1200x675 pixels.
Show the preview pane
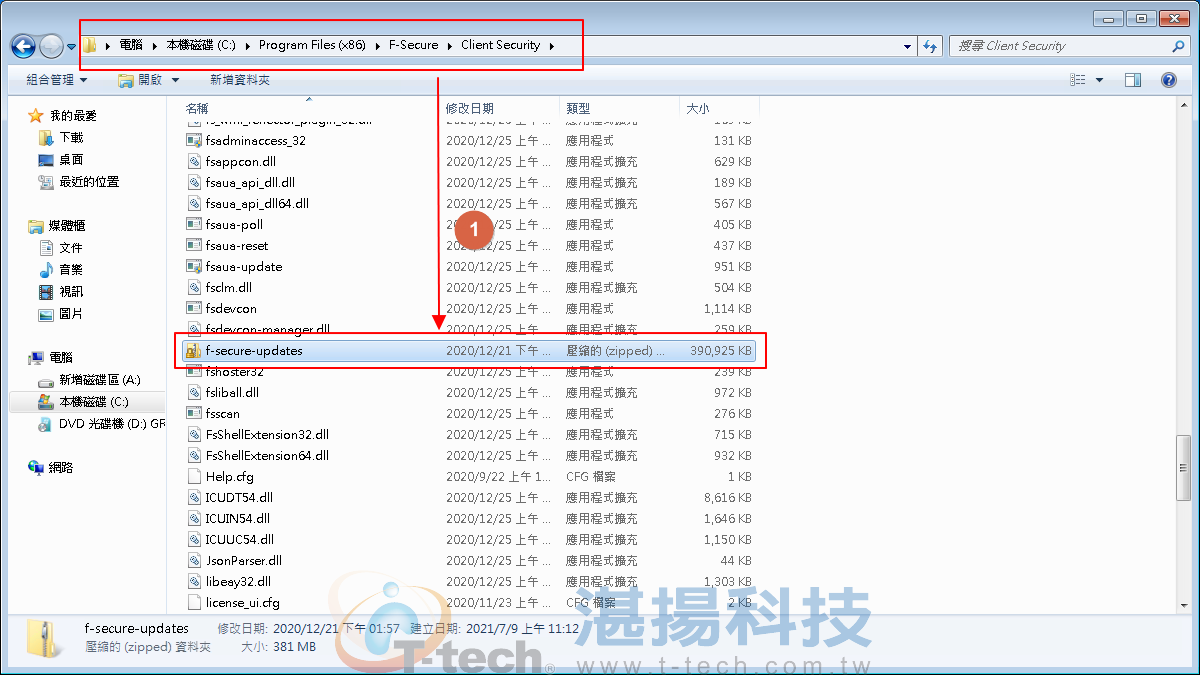(1133, 80)
